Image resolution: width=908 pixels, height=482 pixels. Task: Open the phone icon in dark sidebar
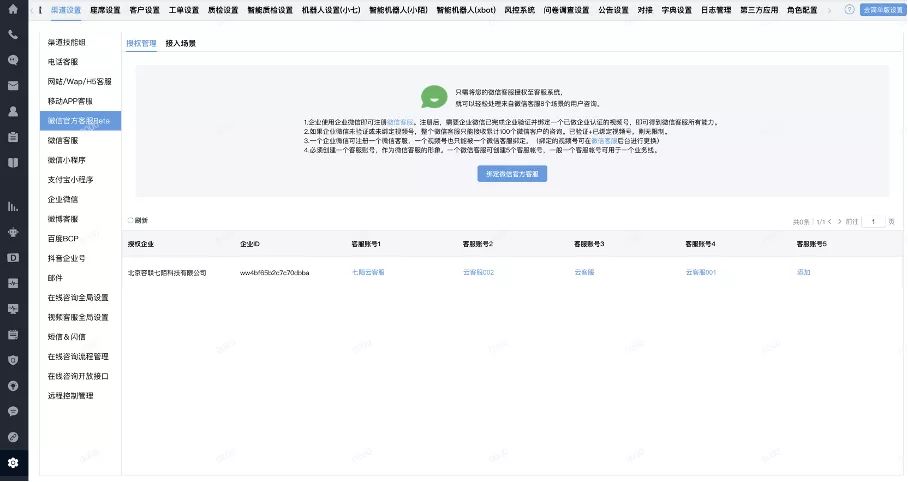click(13, 35)
